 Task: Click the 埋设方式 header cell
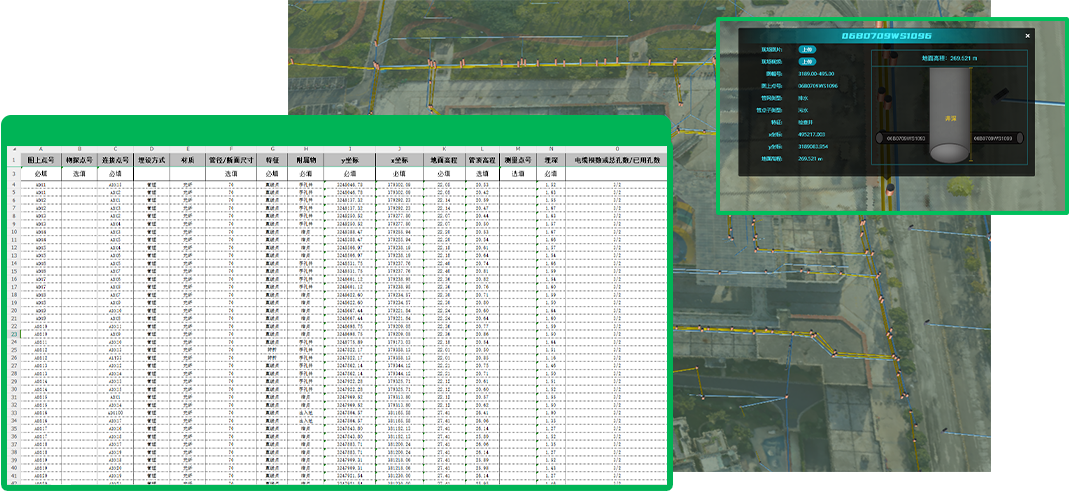(x=152, y=159)
